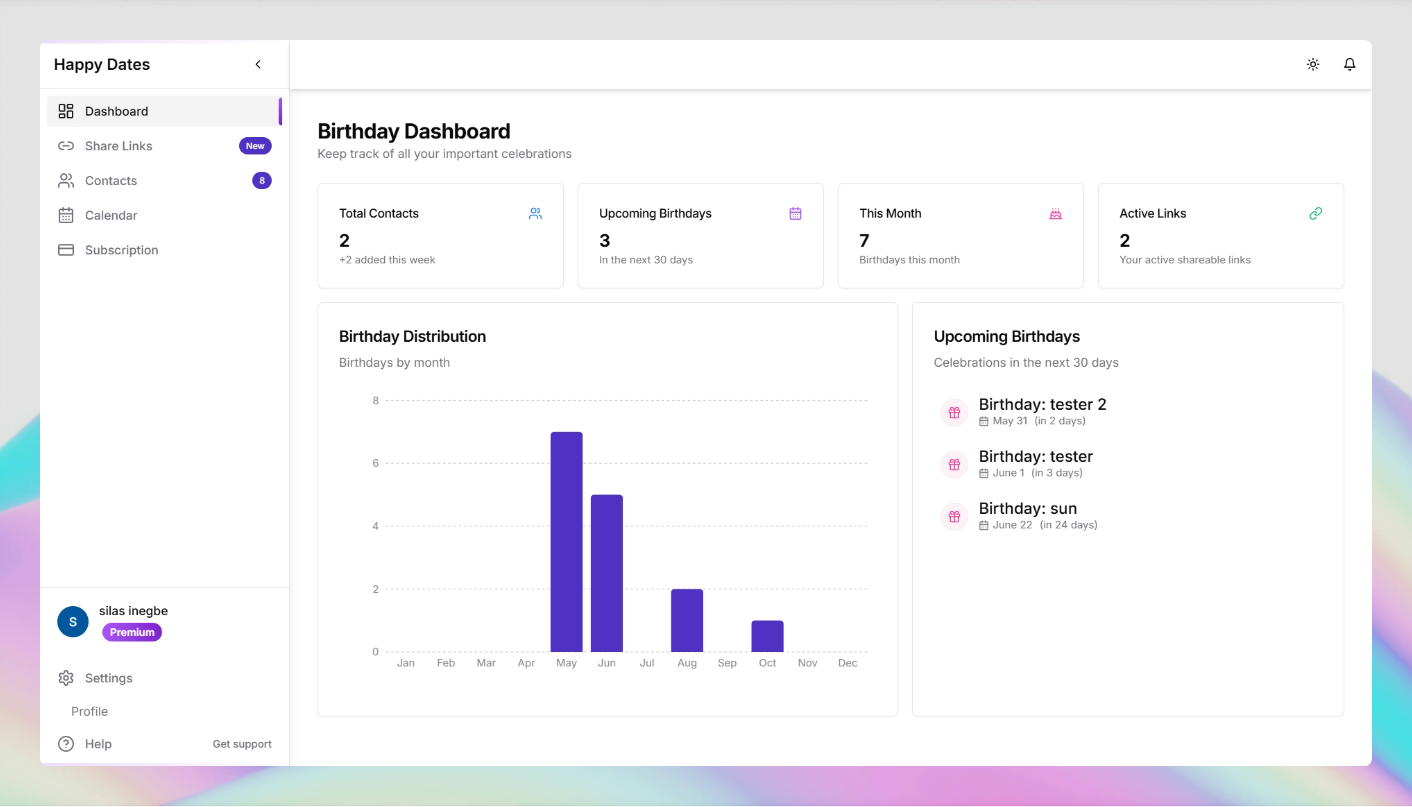The image size is (1412, 807).
Task: Click the silas inegbe user name
Action: (133, 611)
